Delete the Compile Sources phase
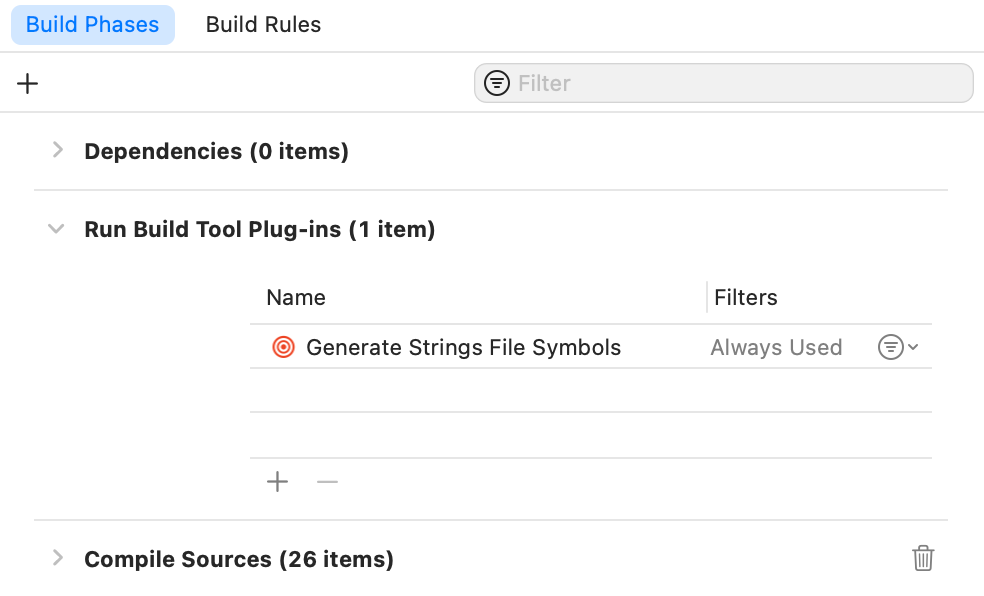 (x=923, y=558)
